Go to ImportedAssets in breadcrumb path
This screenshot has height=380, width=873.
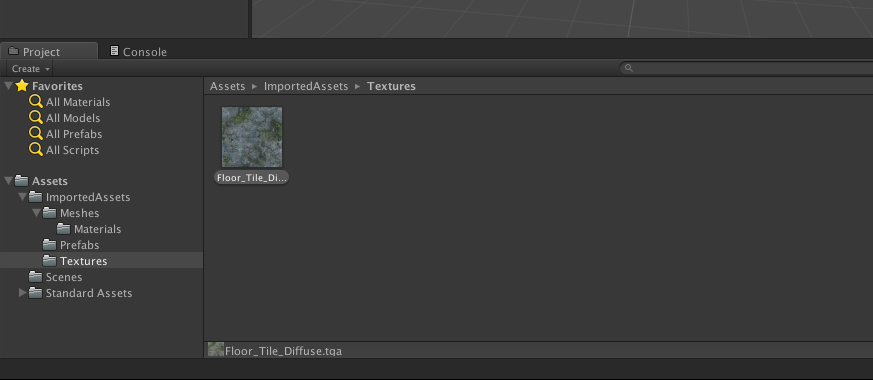[x=306, y=86]
